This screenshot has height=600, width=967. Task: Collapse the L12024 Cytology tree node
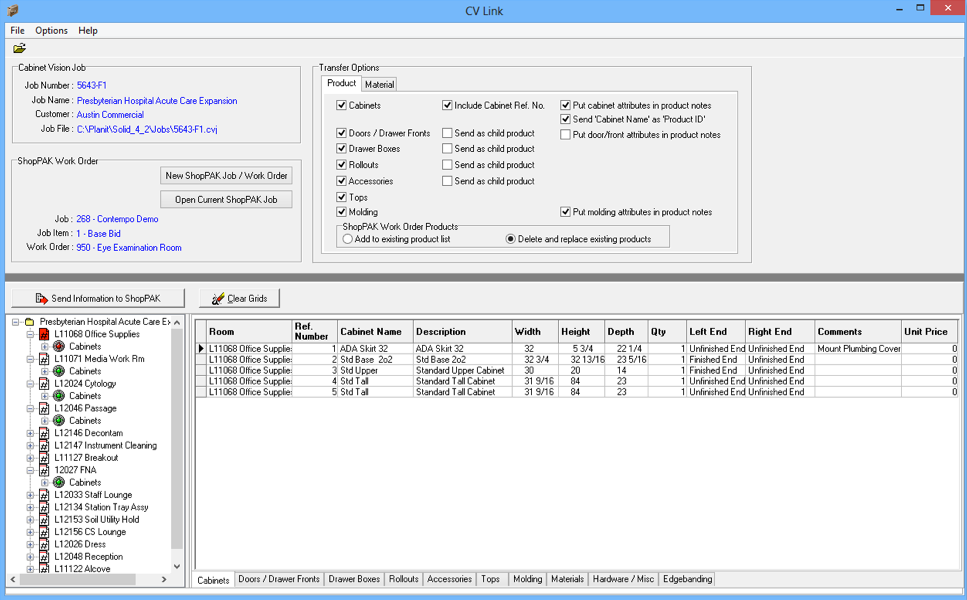pos(31,384)
